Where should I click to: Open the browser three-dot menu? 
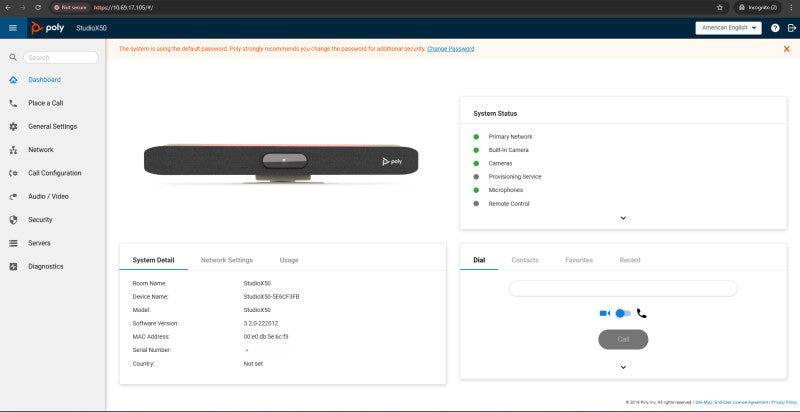pyautogui.click(x=791, y=8)
